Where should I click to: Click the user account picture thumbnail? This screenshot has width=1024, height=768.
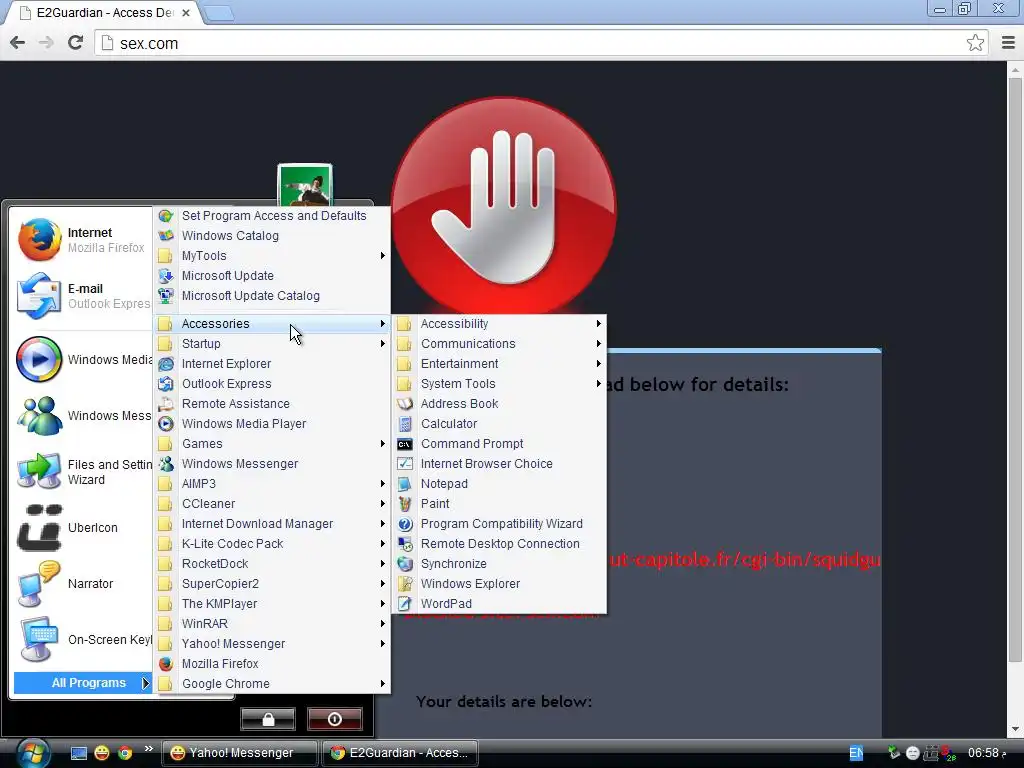pos(305,185)
